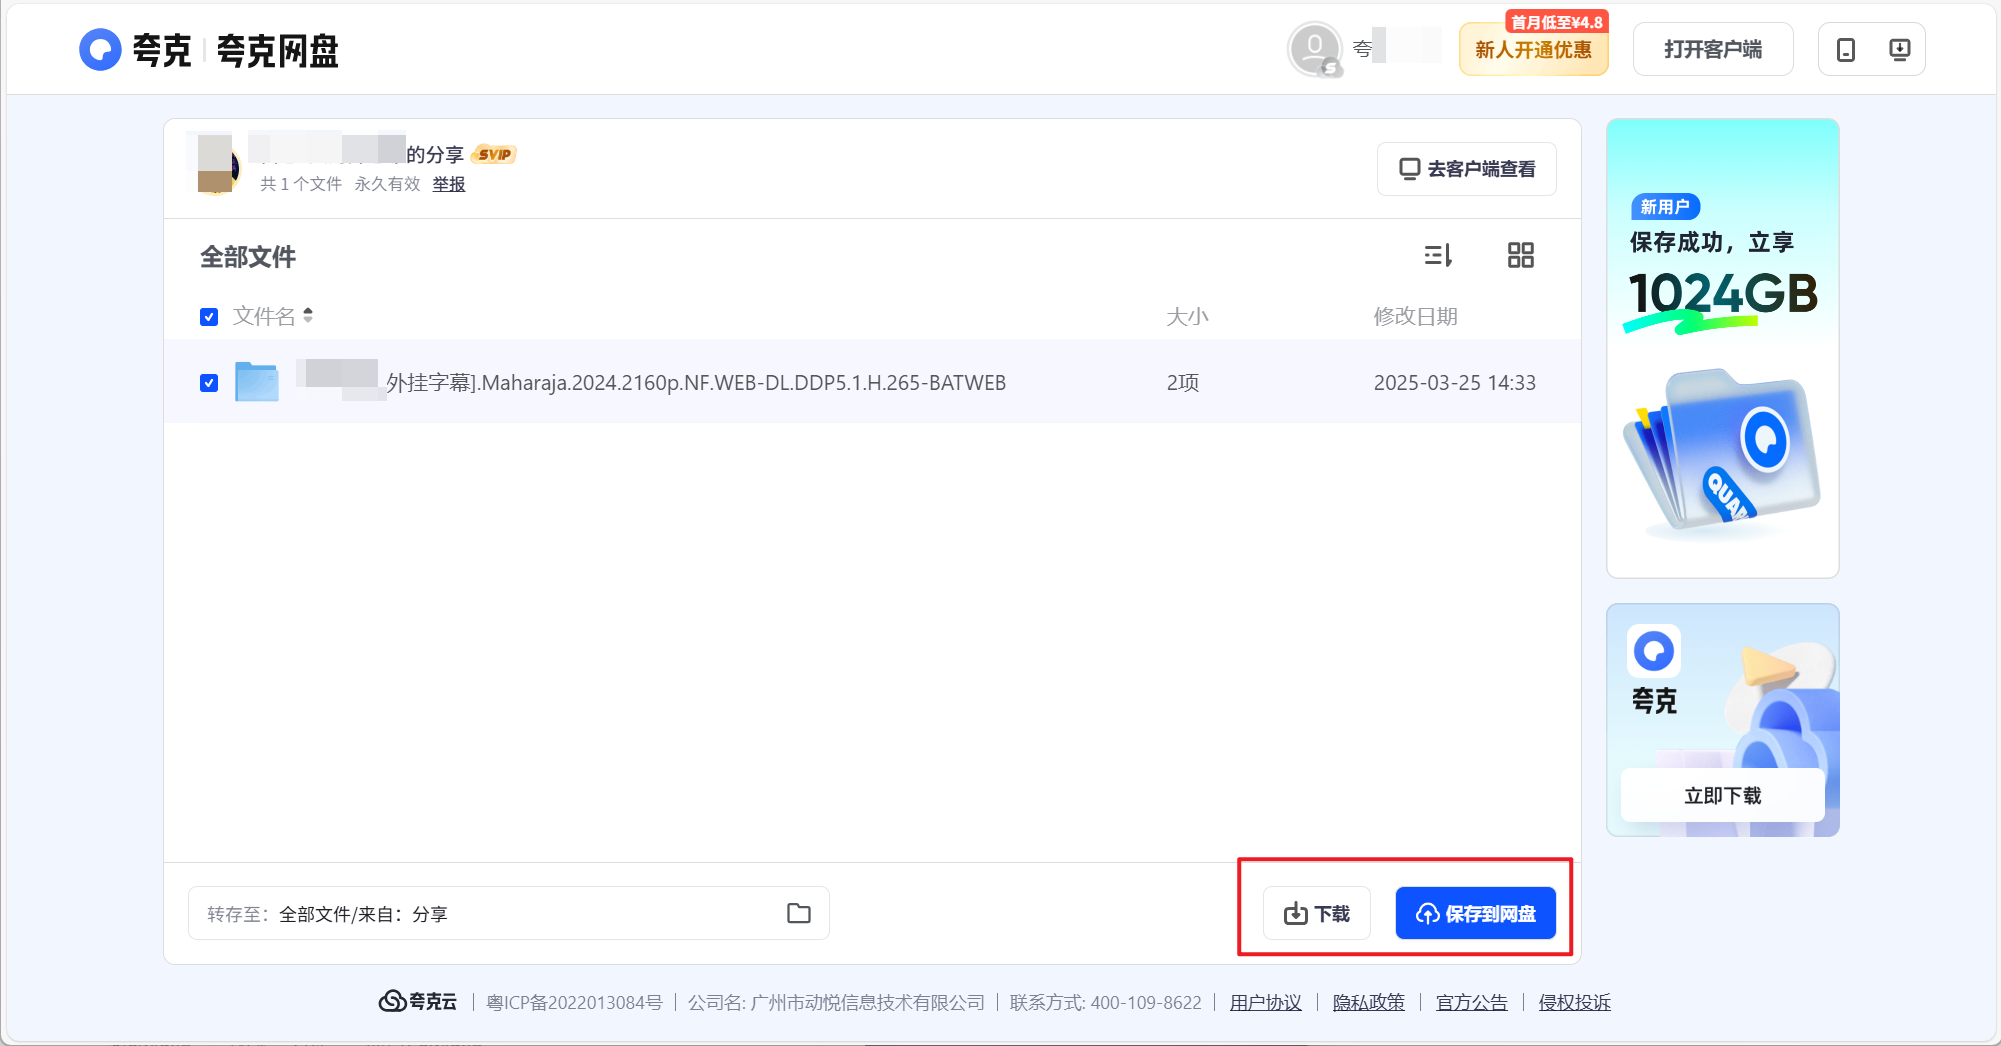2001x1046 pixels.
Task: Open the 官方公告 link
Action: tap(1471, 1002)
